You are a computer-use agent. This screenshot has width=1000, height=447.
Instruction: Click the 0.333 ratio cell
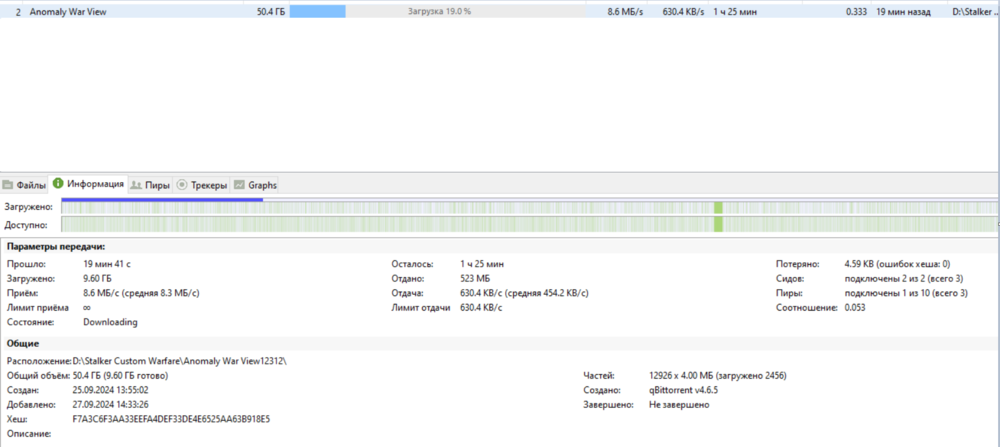(856, 11)
